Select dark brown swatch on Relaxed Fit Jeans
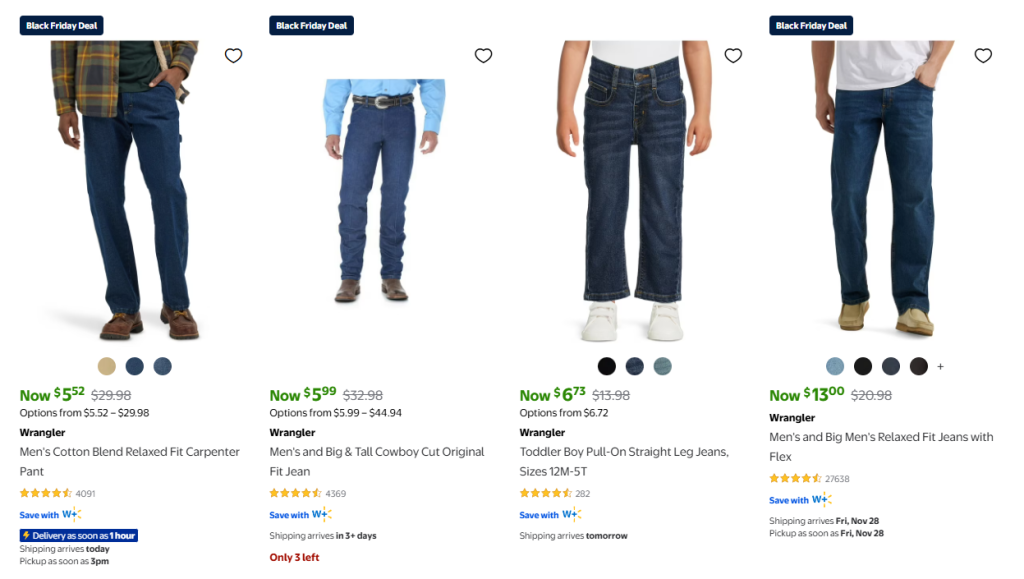 click(919, 366)
